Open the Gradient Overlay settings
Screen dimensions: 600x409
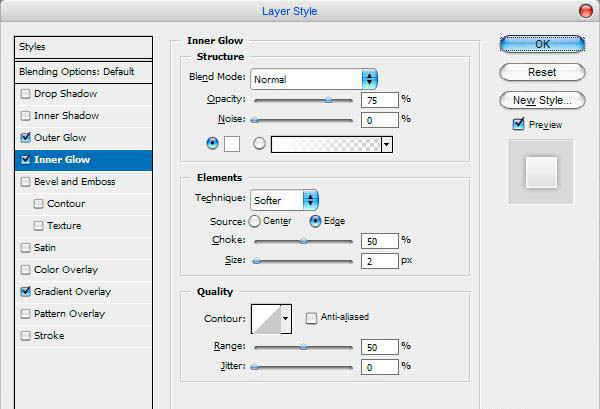72,292
